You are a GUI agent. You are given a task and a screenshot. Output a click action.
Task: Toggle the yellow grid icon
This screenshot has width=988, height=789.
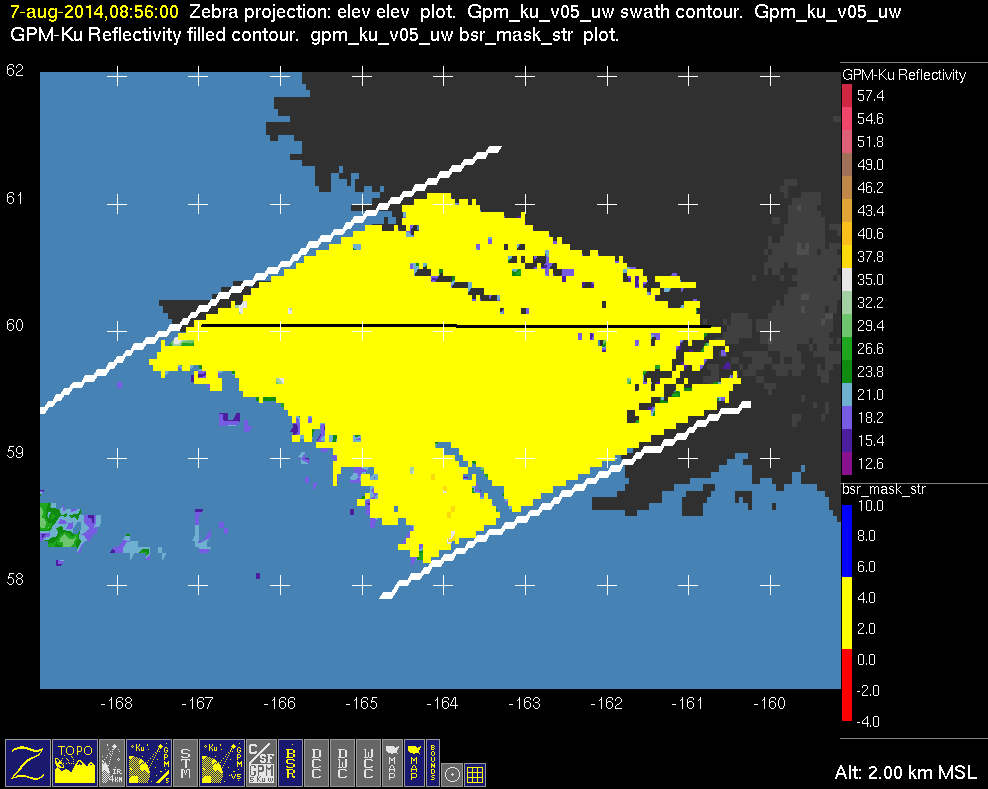pos(475,773)
